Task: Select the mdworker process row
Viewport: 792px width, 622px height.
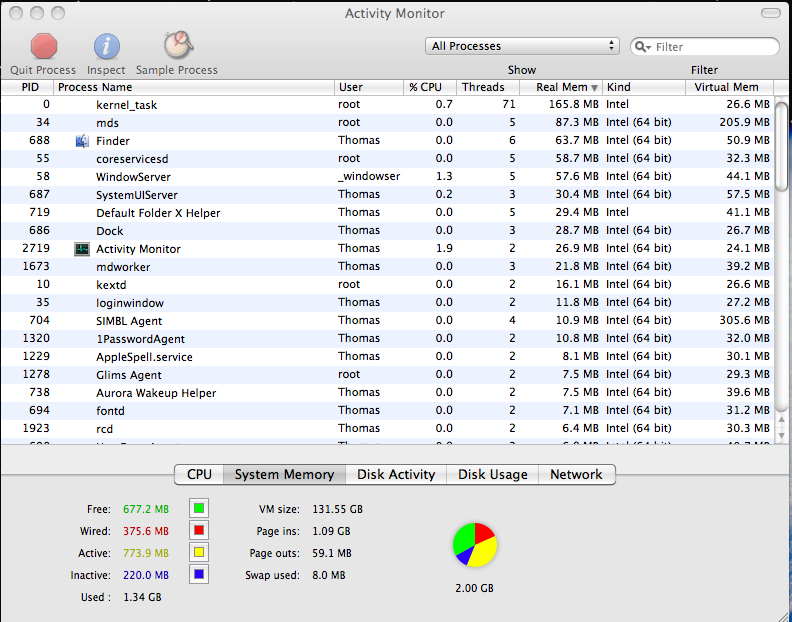Action: 387,267
